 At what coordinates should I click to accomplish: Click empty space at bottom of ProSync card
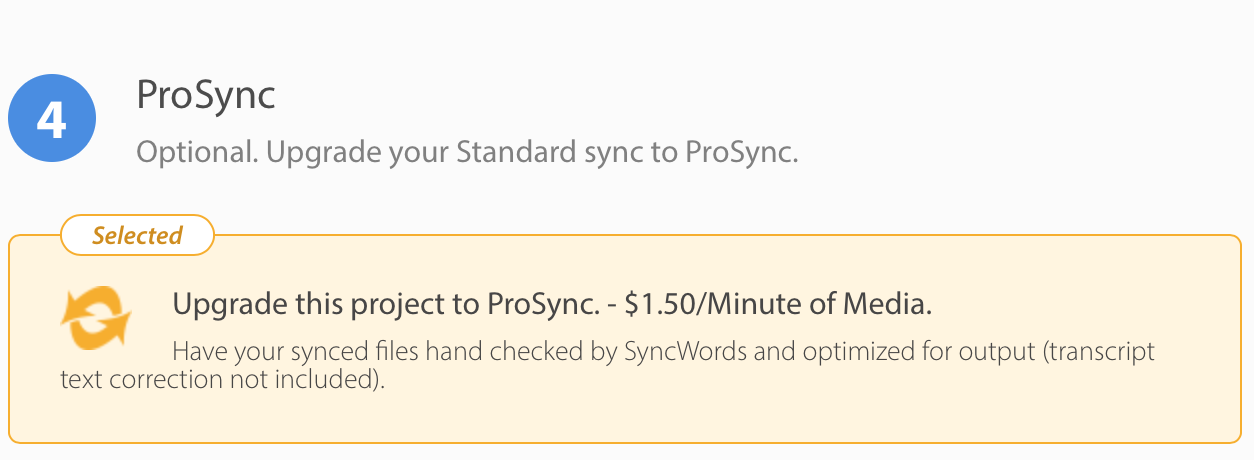[625, 418]
